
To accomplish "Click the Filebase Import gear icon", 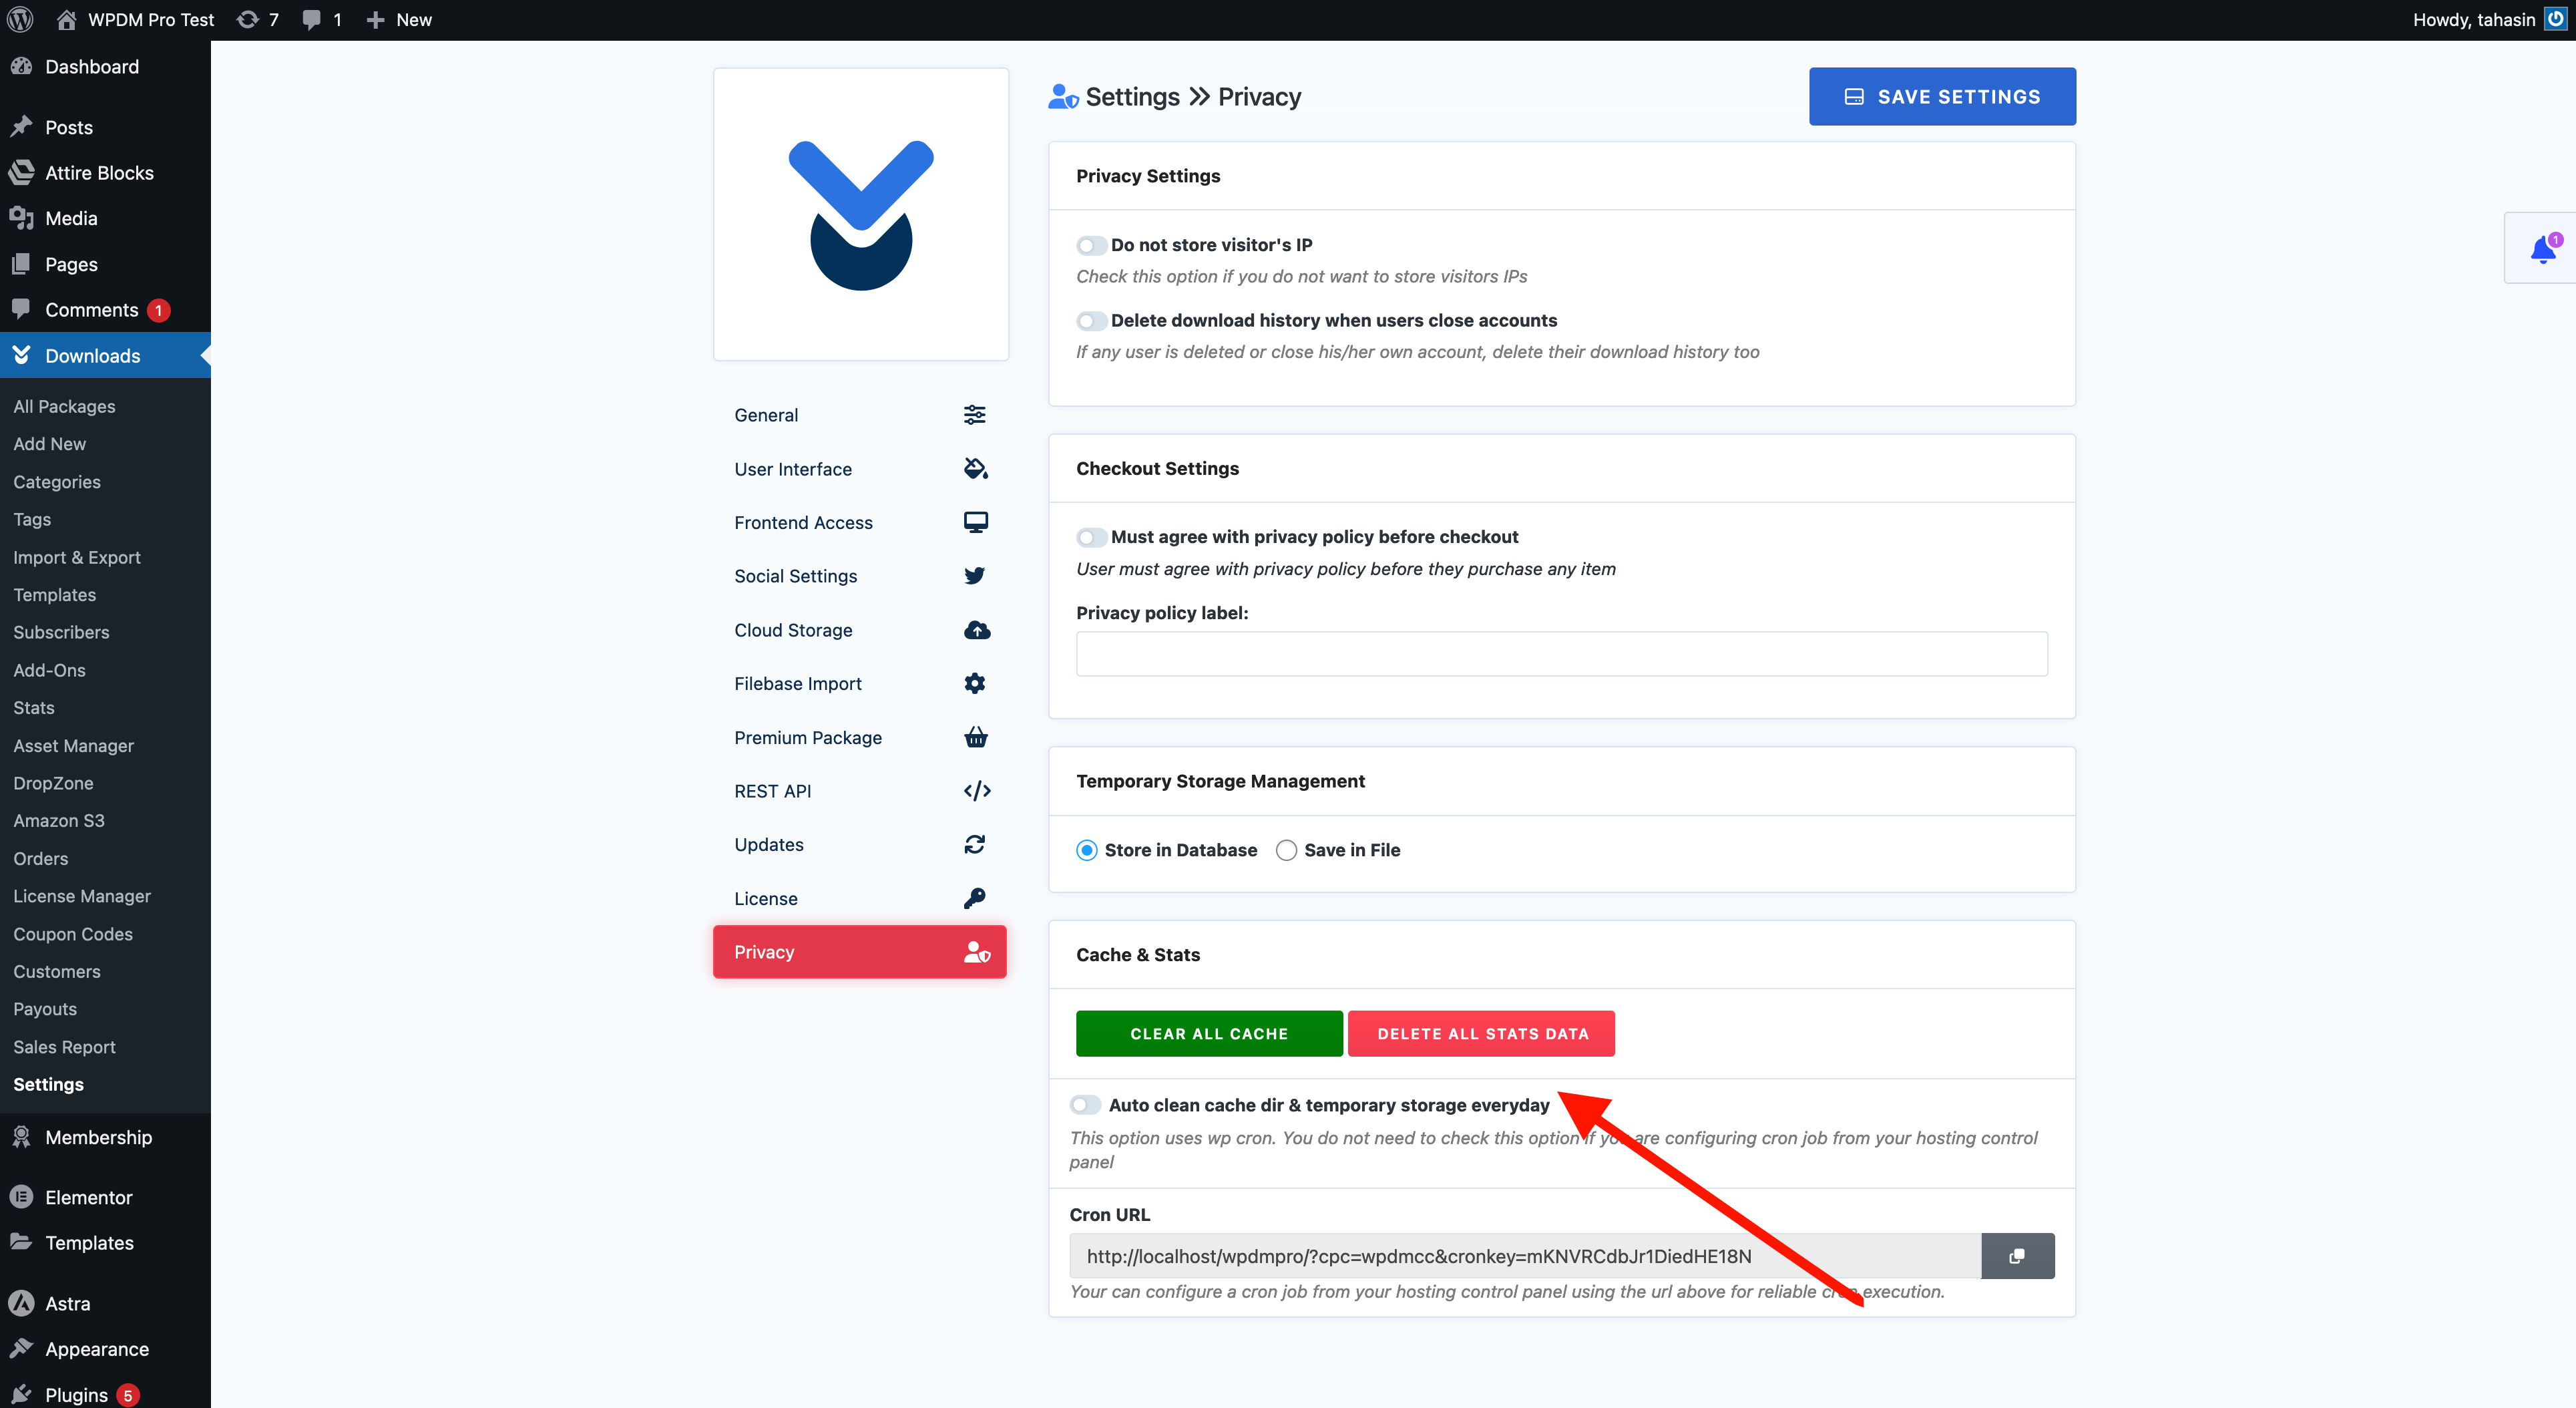I will point(974,683).
